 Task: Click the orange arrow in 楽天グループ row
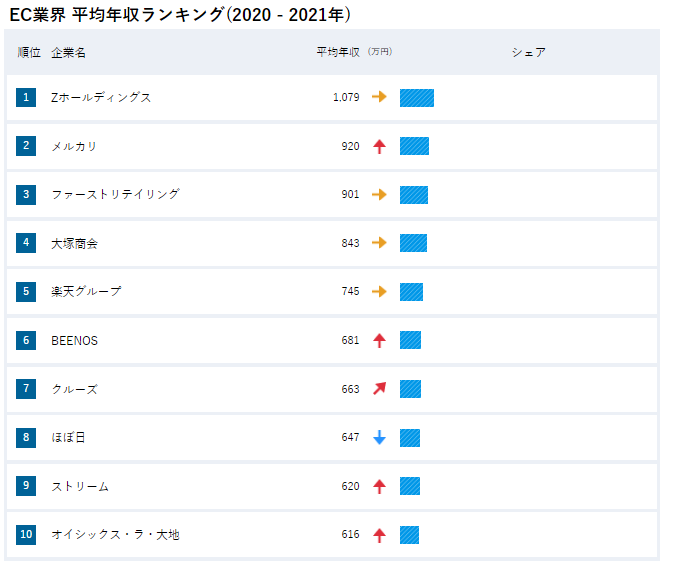(x=379, y=292)
